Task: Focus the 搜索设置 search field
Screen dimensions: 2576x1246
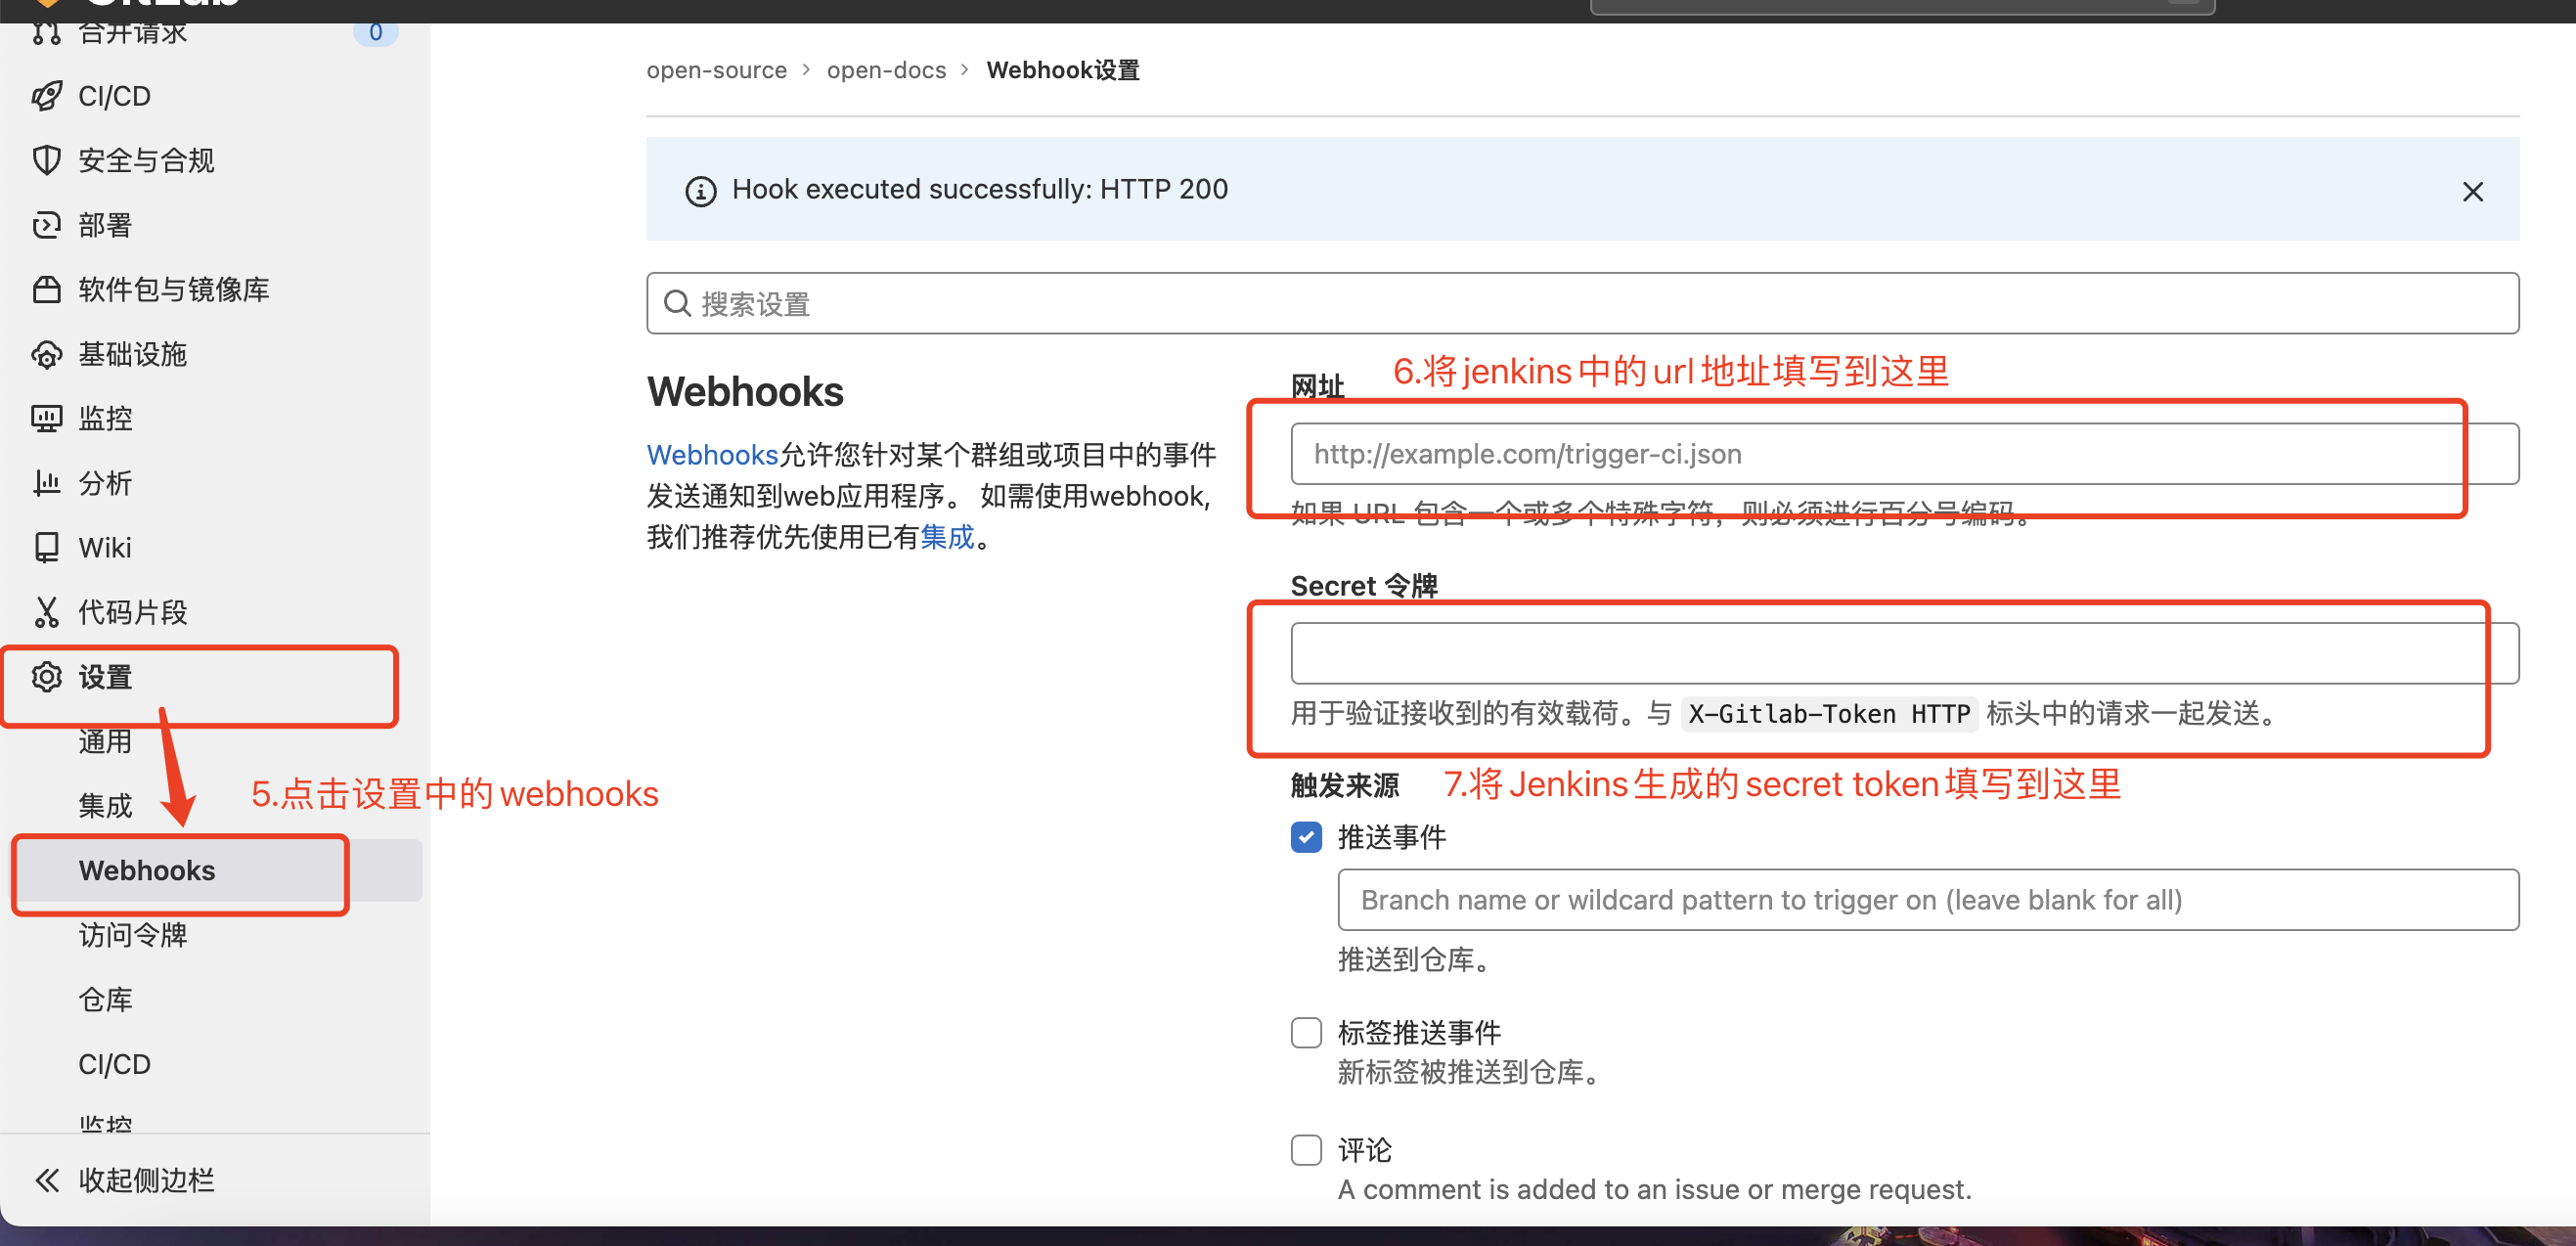Action: click(x=1582, y=303)
